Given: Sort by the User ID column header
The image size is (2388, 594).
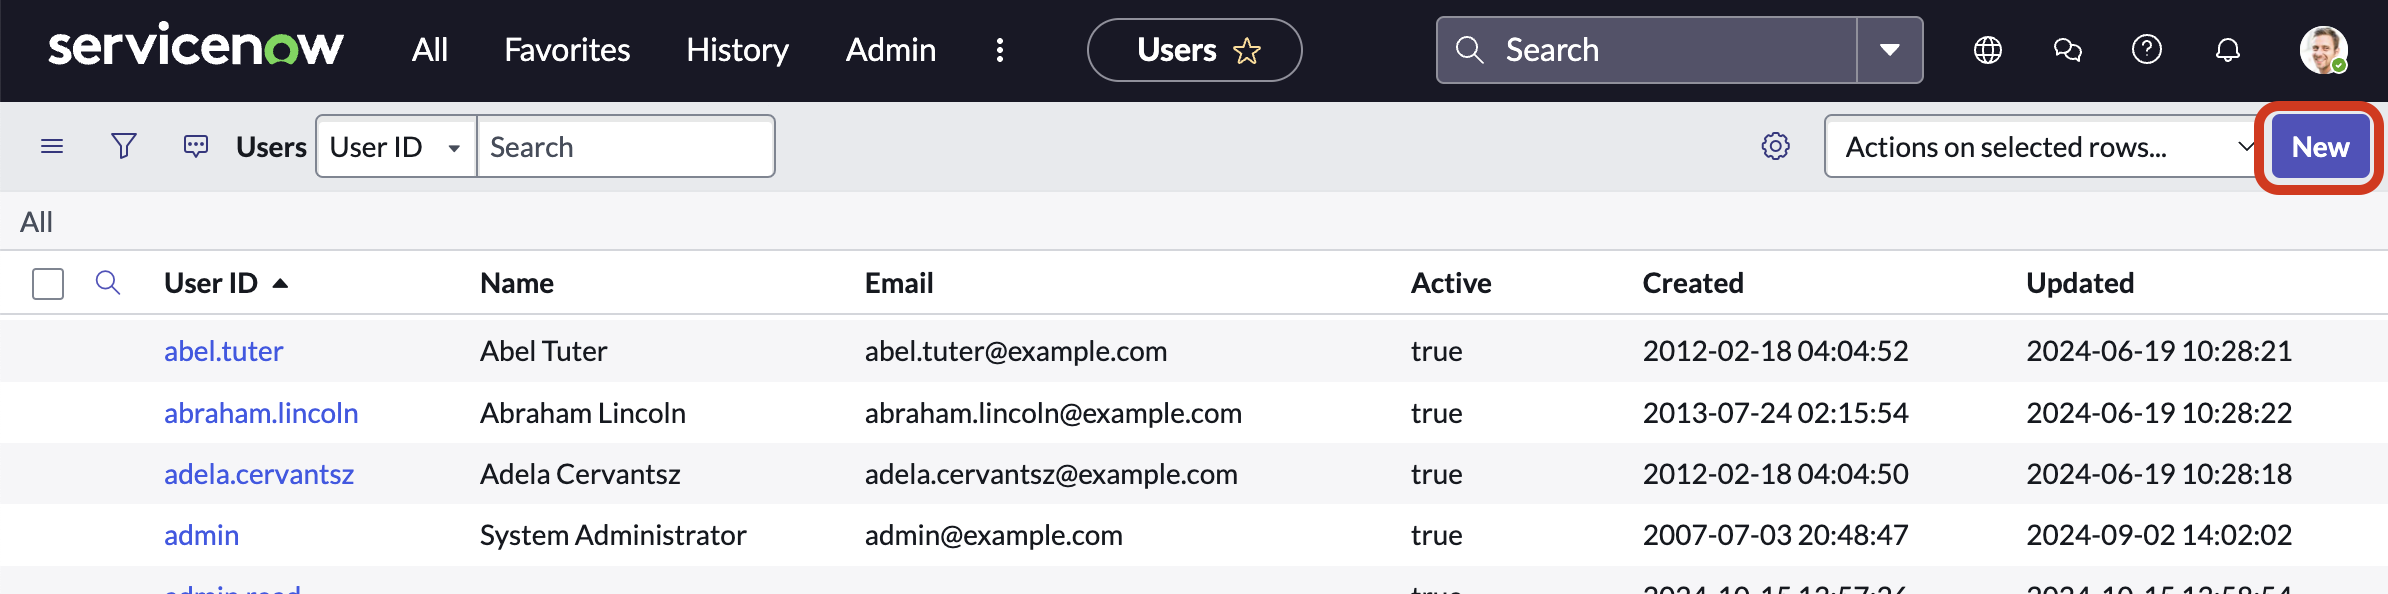Looking at the screenshot, I should [211, 283].
